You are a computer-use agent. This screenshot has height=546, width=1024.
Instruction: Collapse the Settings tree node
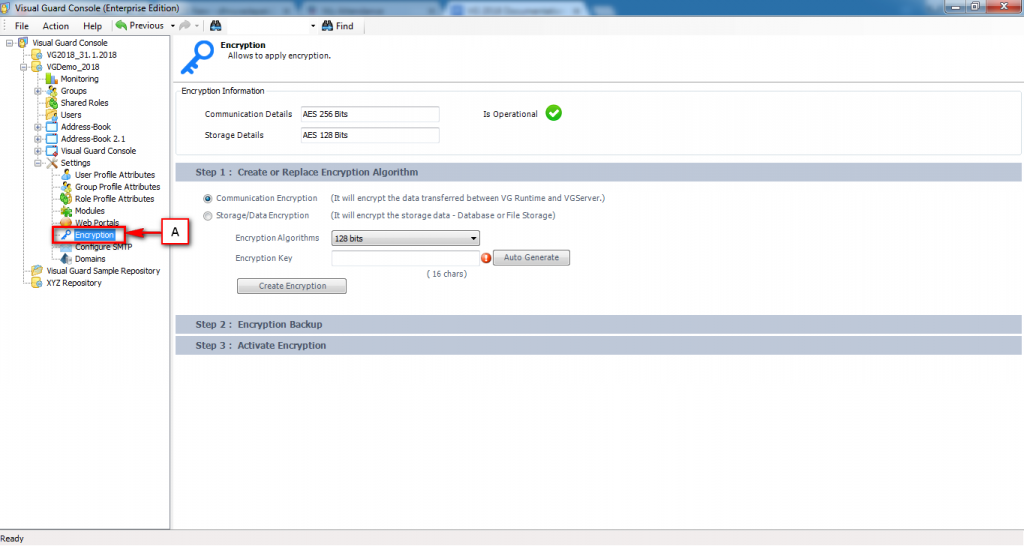pyautogui.click(x=38, y=163)
